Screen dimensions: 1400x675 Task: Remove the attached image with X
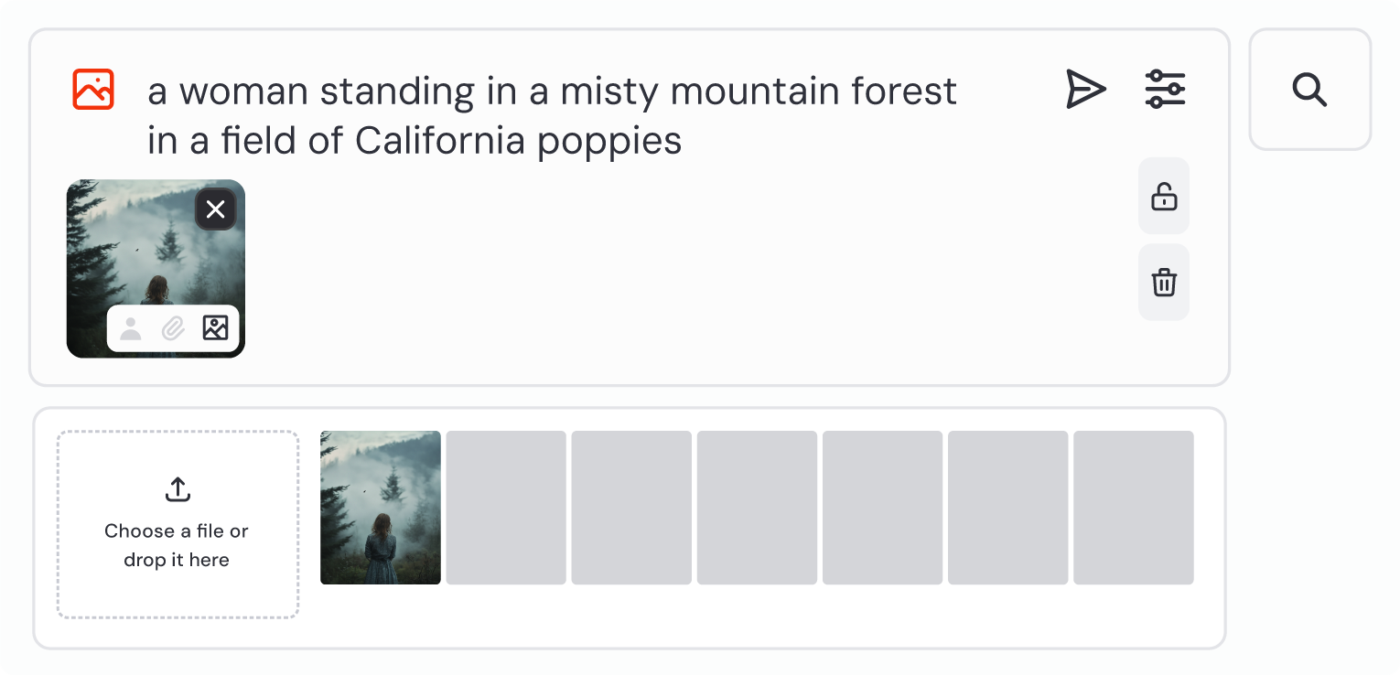(215, 210)
